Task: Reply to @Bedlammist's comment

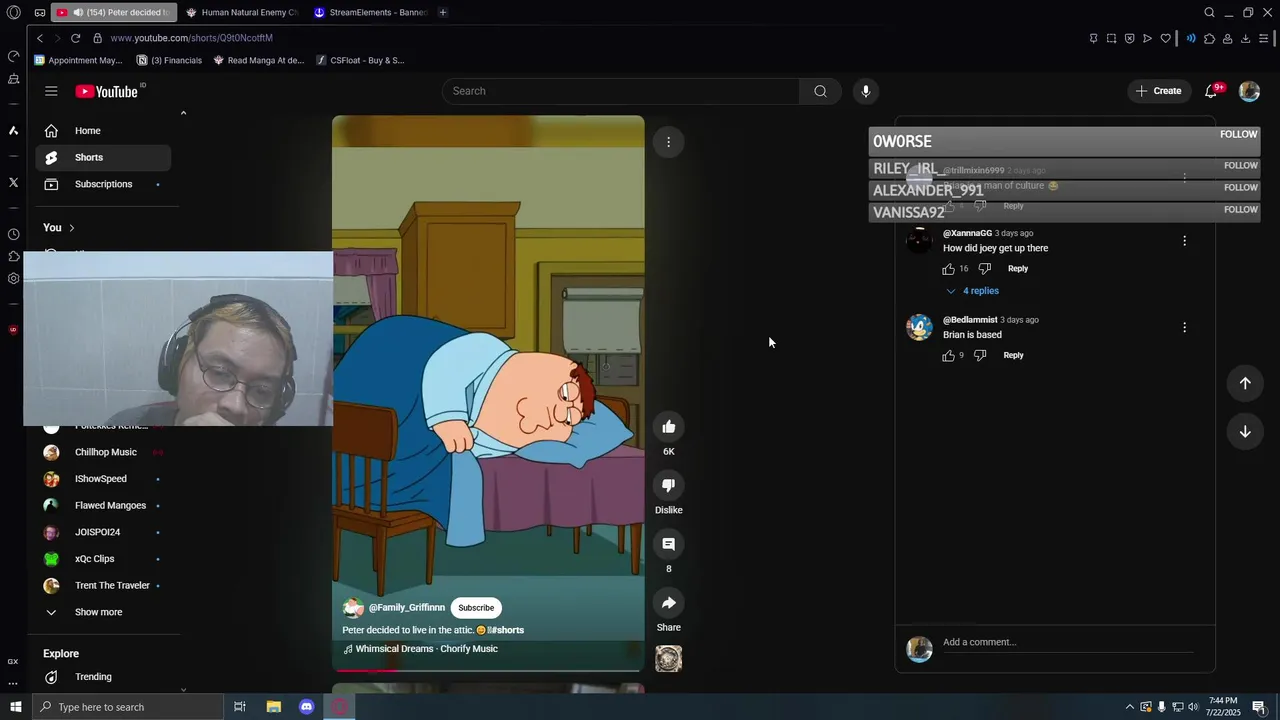Action: pos(1013,355)
